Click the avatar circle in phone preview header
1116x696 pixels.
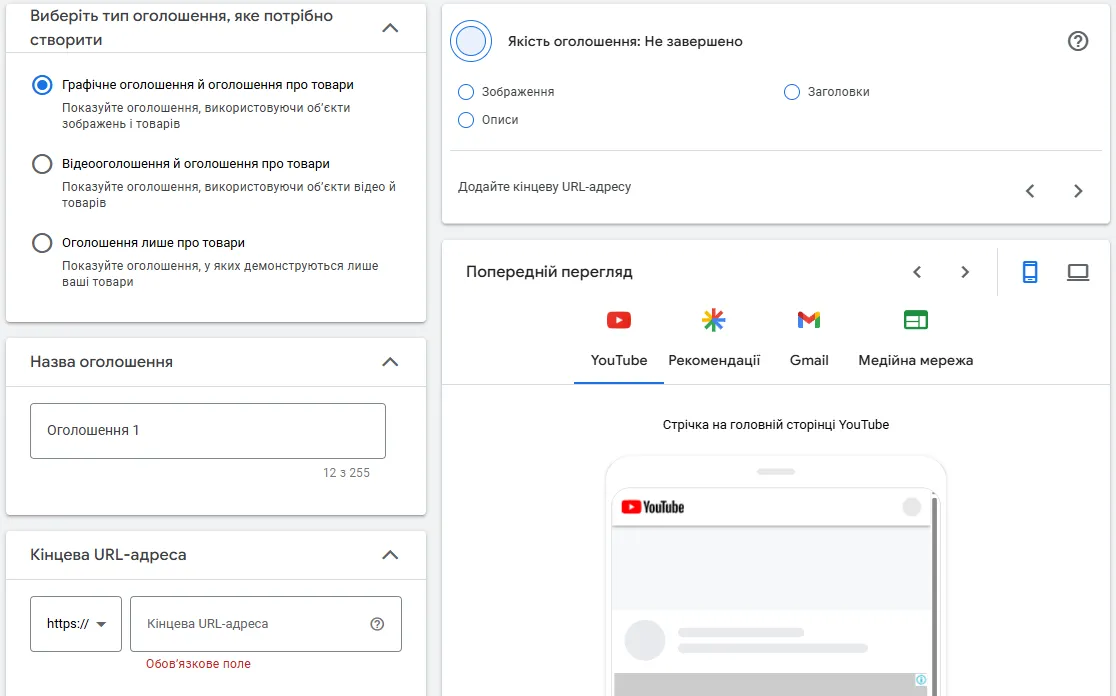(x=912, y=507)
